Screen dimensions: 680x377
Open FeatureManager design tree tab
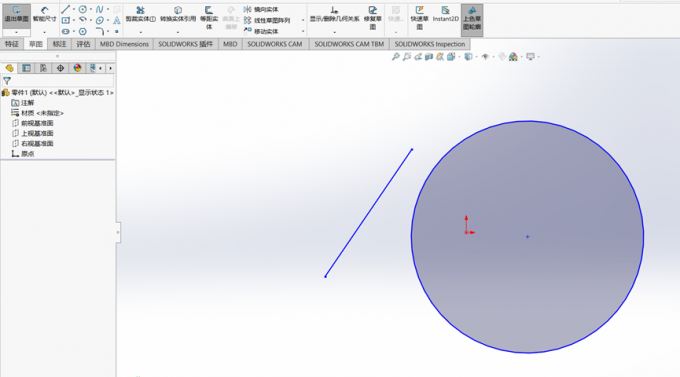pos(10,68)
